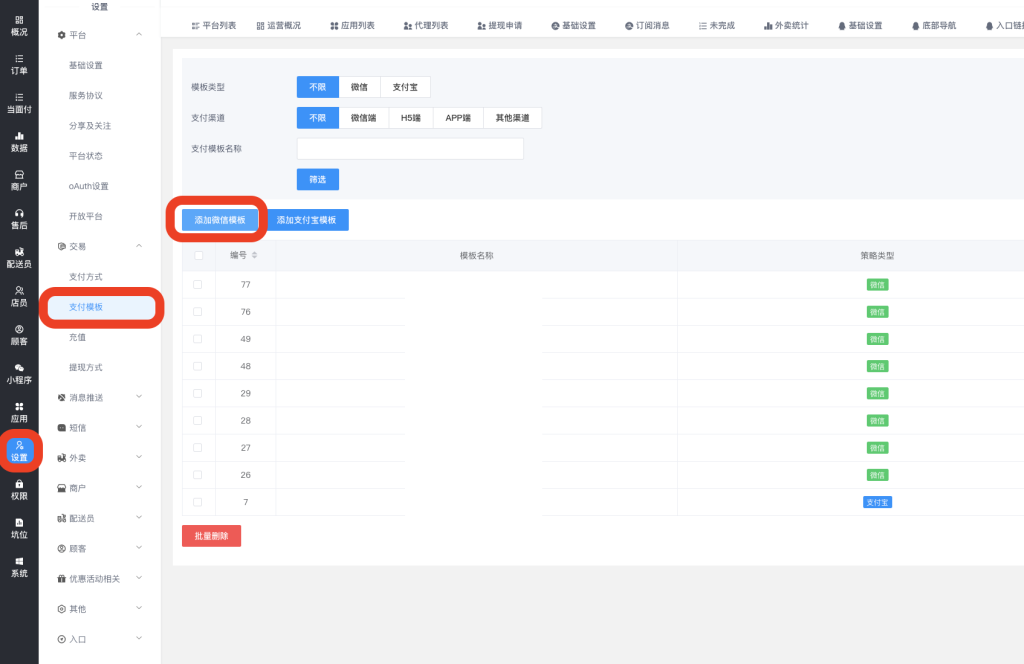Click the 订单 orders sidebar icon
Image resolution: width=1024 pixels, height=664 pixels.
point(19,58)
